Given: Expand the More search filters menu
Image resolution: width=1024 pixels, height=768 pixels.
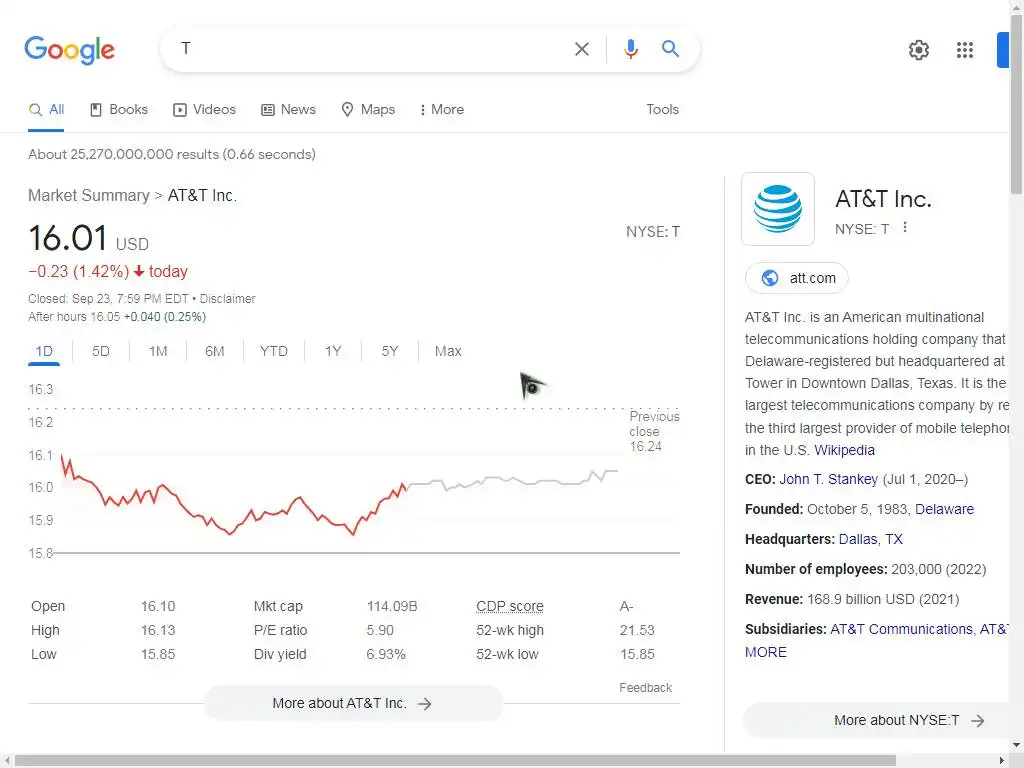Looking at the screenshot, I should tap(441, 110).
